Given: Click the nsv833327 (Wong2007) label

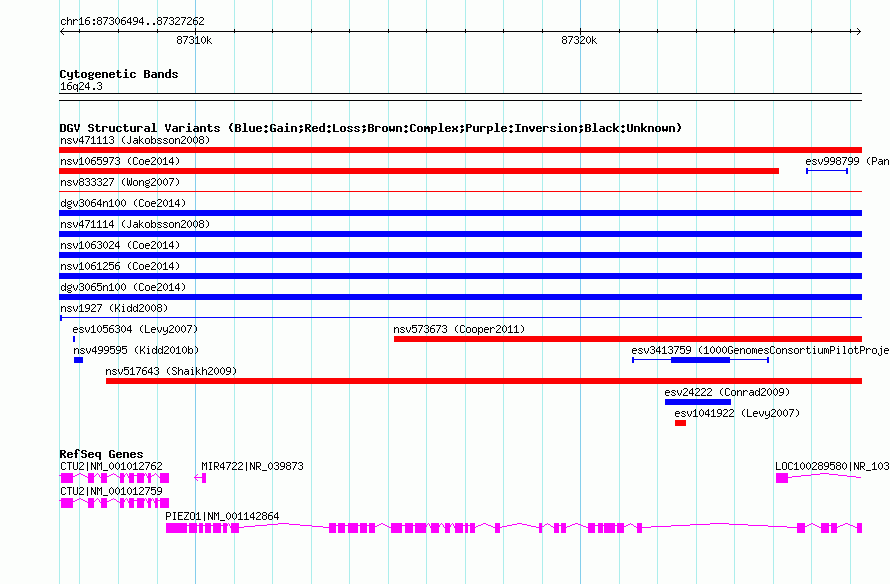Looking at the screenshot, I should [120, 182].
